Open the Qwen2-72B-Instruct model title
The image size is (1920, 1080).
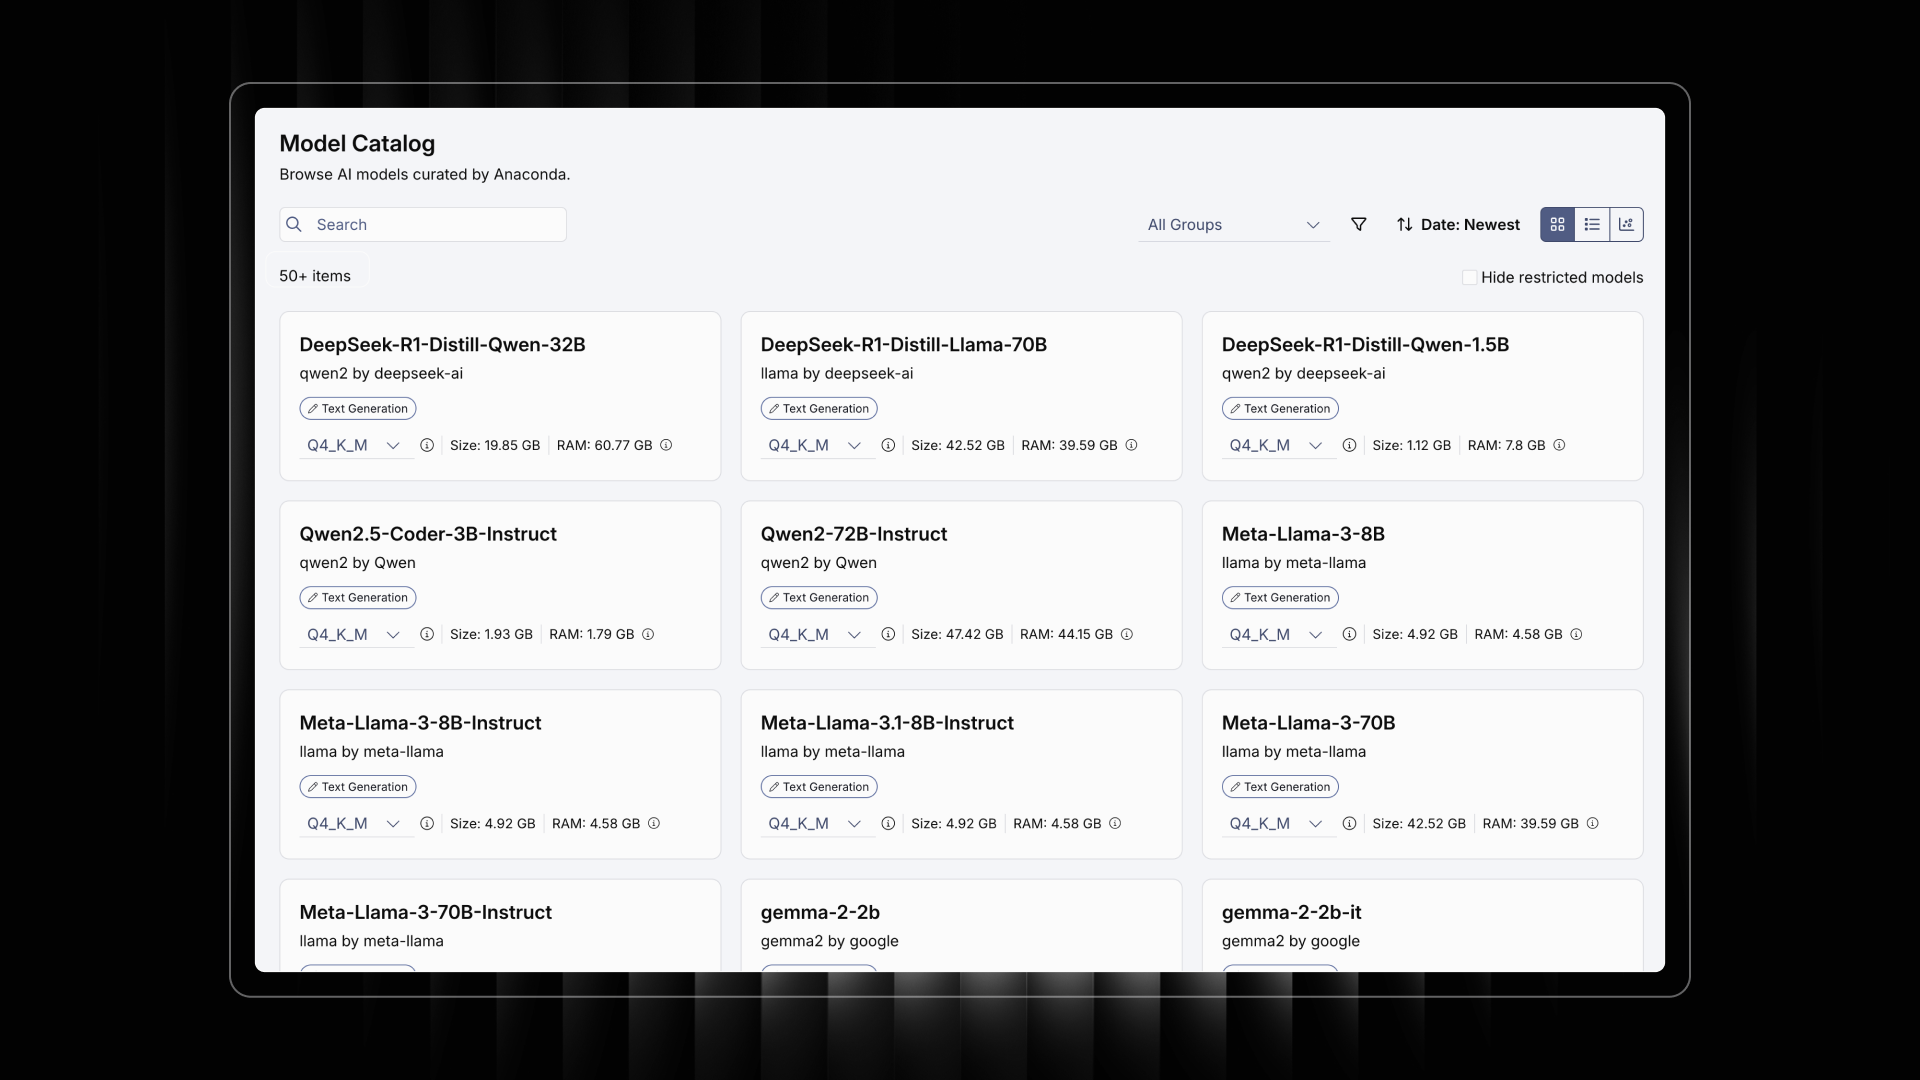point(853,533)
